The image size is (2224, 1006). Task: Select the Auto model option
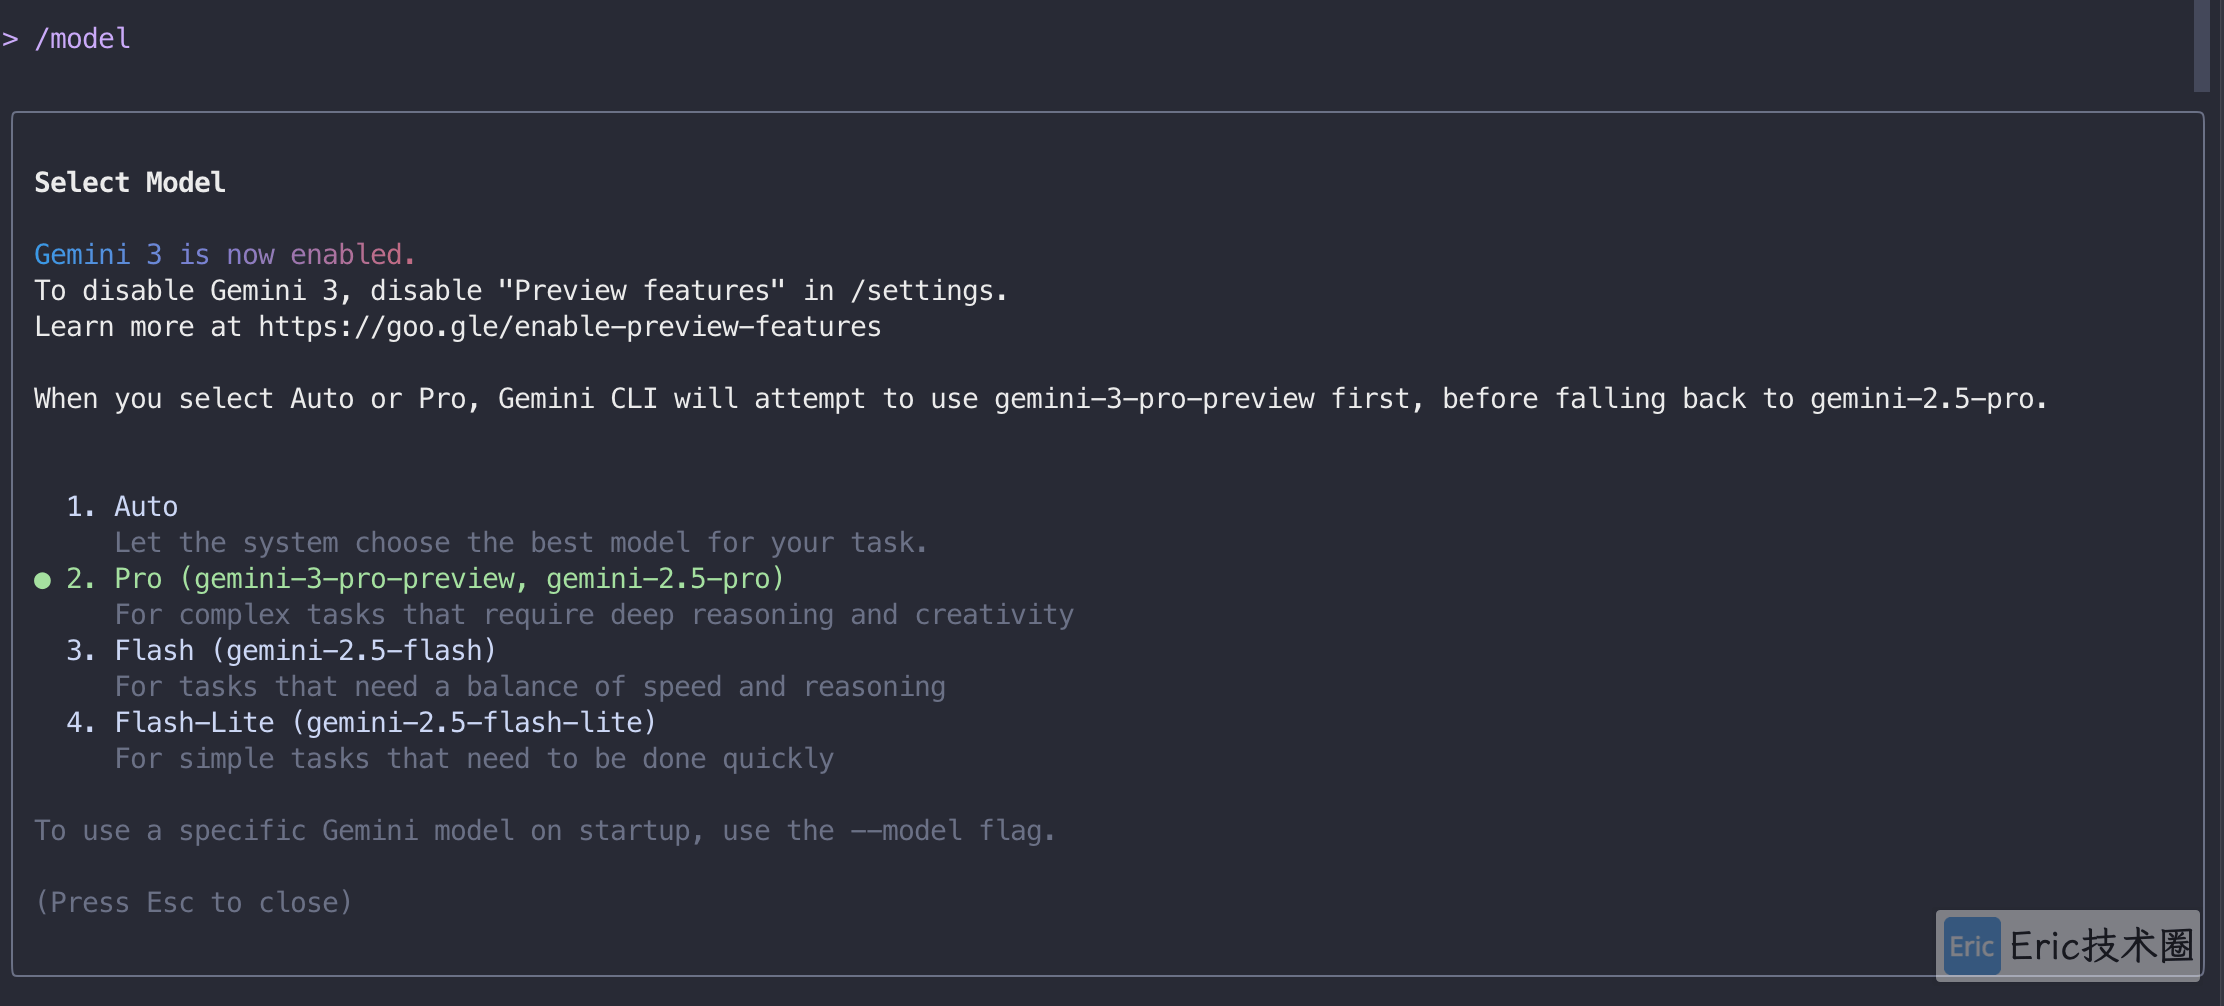[x=146, y=507]
